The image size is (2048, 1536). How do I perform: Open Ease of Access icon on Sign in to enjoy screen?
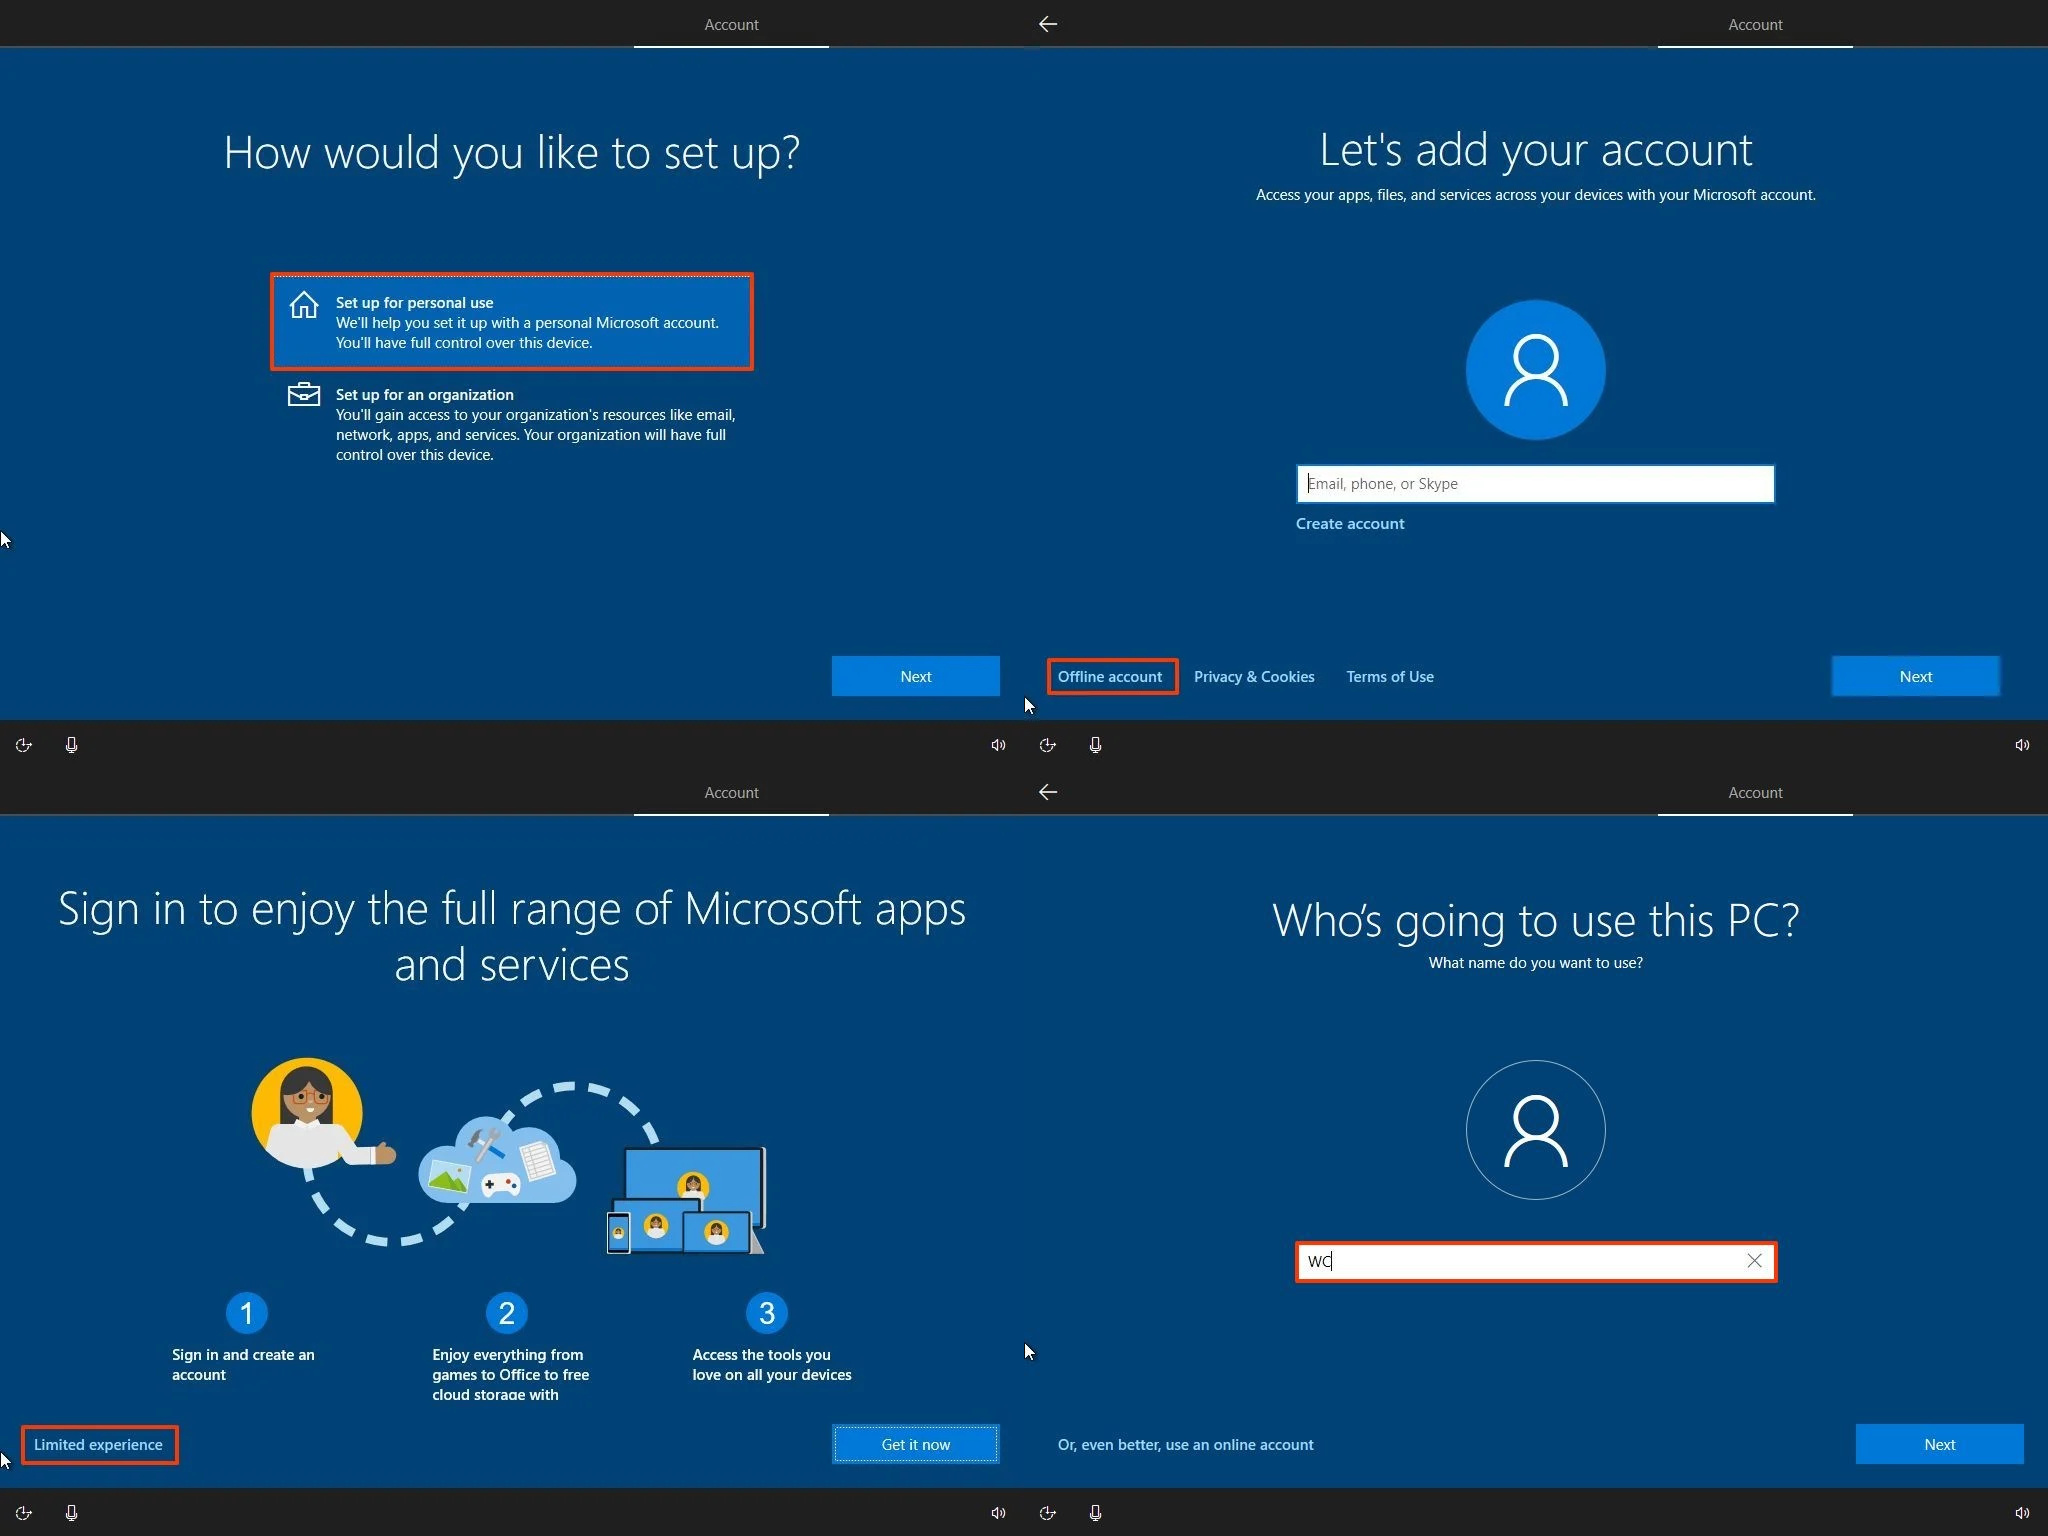(24, 1513)
